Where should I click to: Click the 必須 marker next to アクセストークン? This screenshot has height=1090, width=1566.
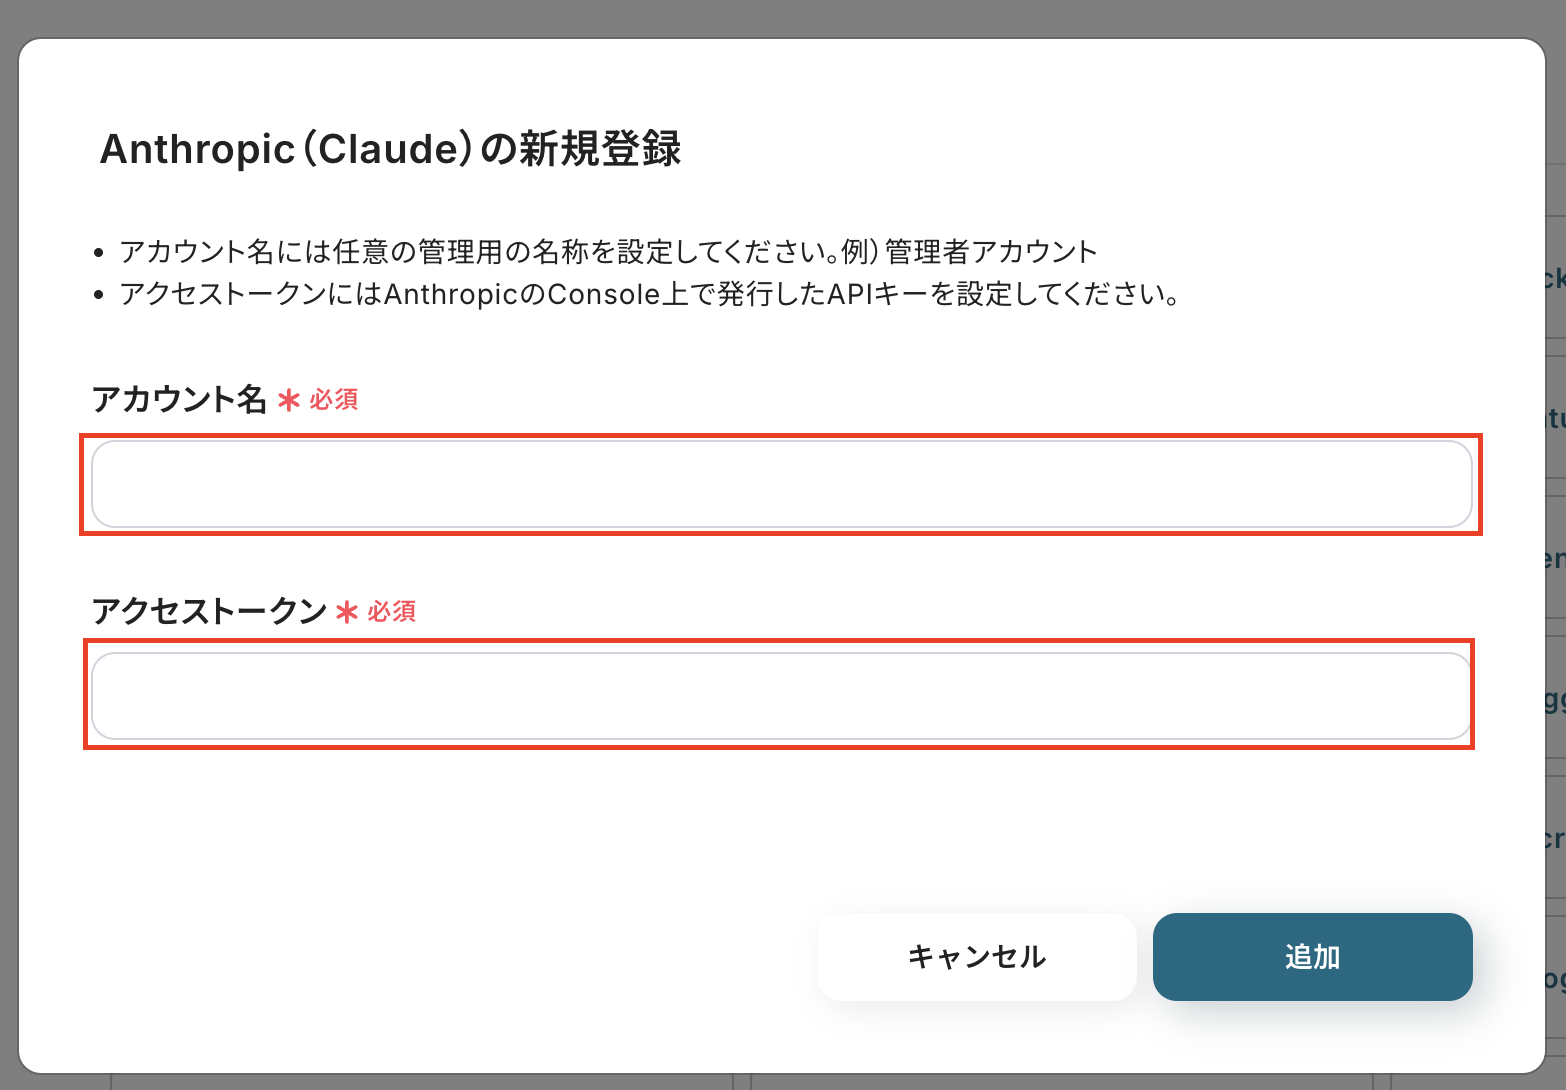pos(392,611)
